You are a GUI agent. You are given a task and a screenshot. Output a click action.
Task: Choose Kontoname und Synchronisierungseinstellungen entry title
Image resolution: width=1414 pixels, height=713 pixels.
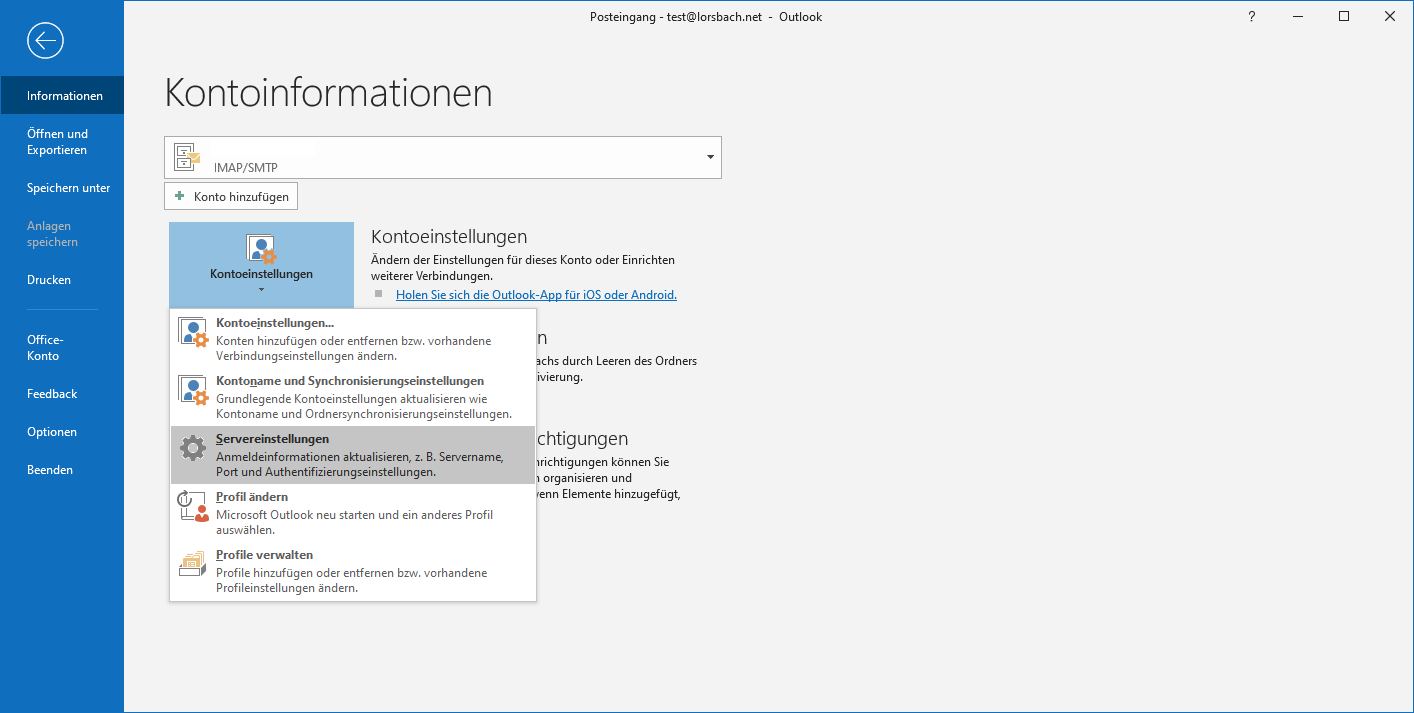[x=350, y=381]
